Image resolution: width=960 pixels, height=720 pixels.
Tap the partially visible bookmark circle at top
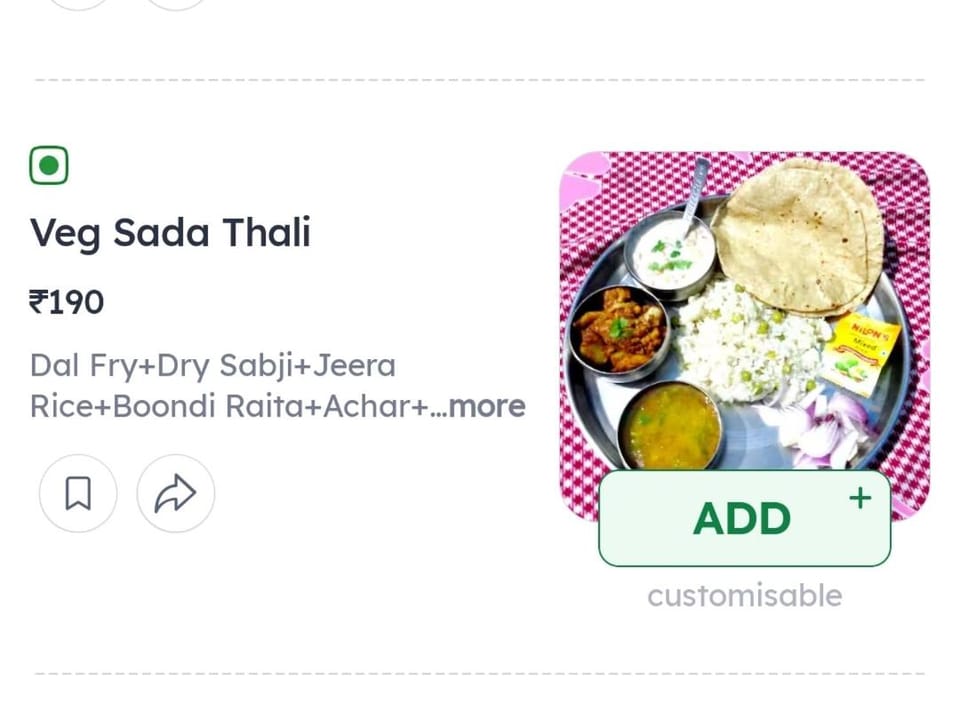click(x=78, y=4)
